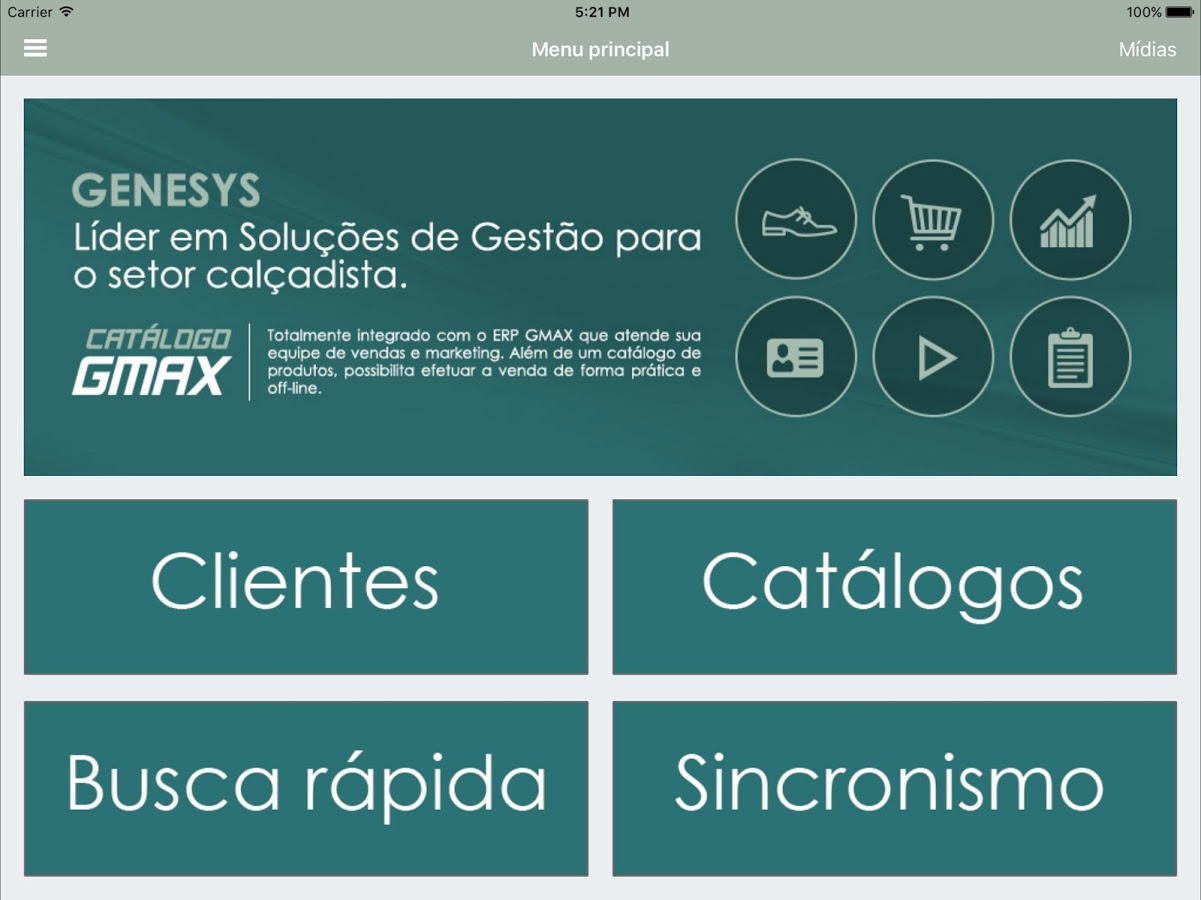Tap the Catálogo GMAX logo
The image size is (1201, 900).
tap(152, 361)
